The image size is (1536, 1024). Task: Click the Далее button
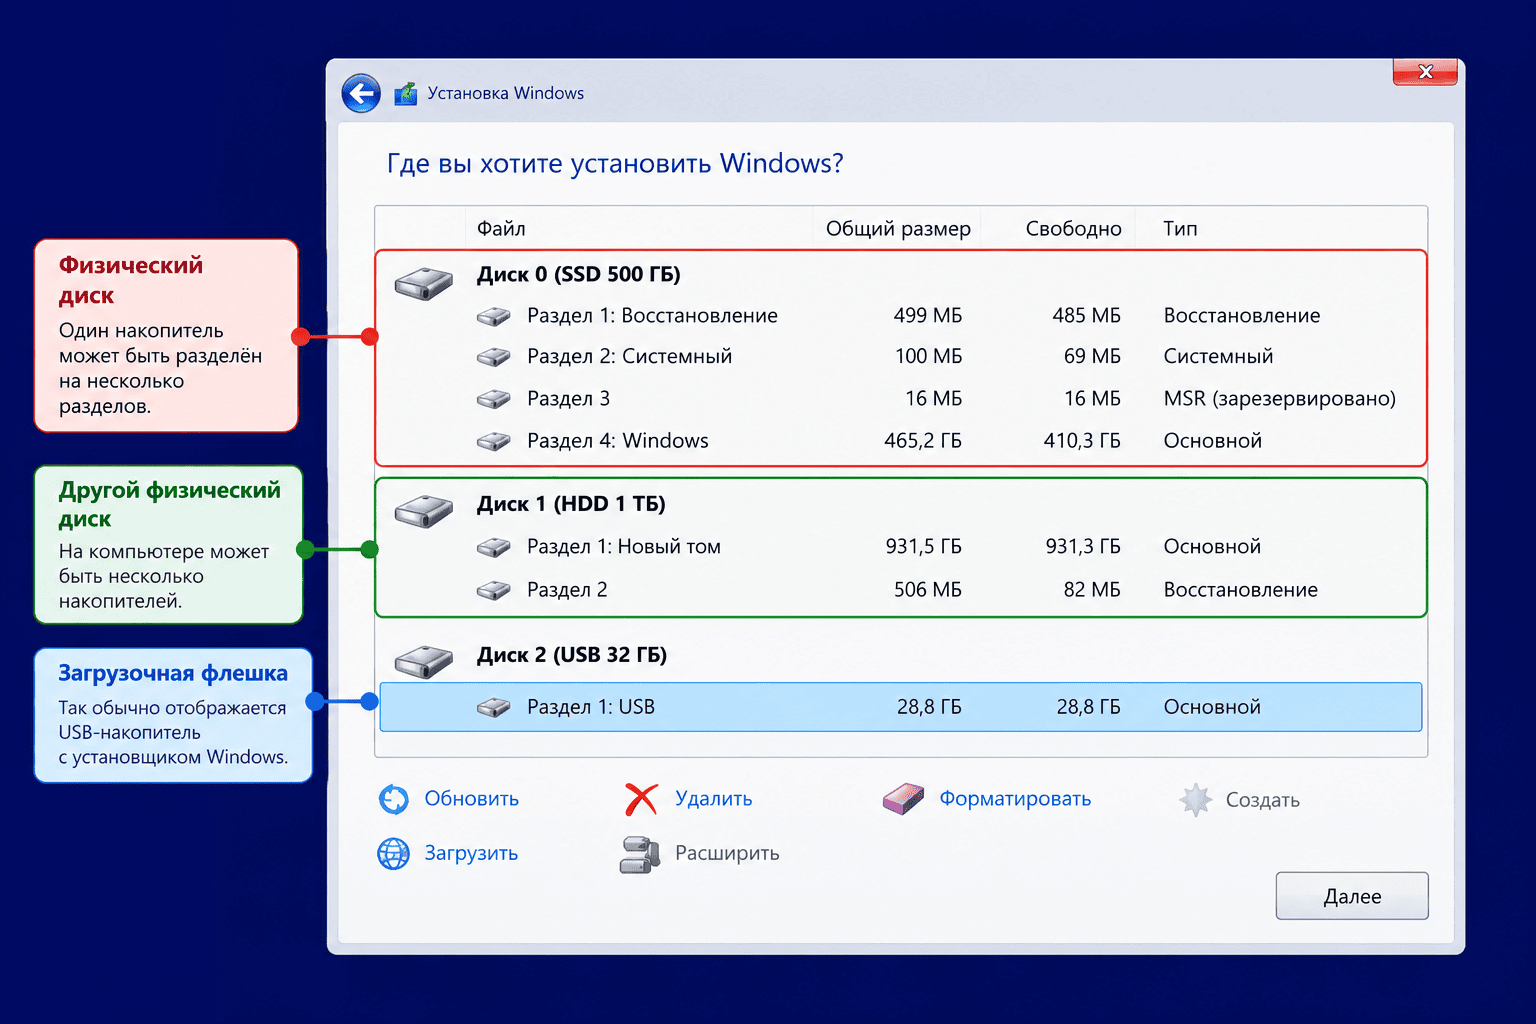[x=1352, y=896]
